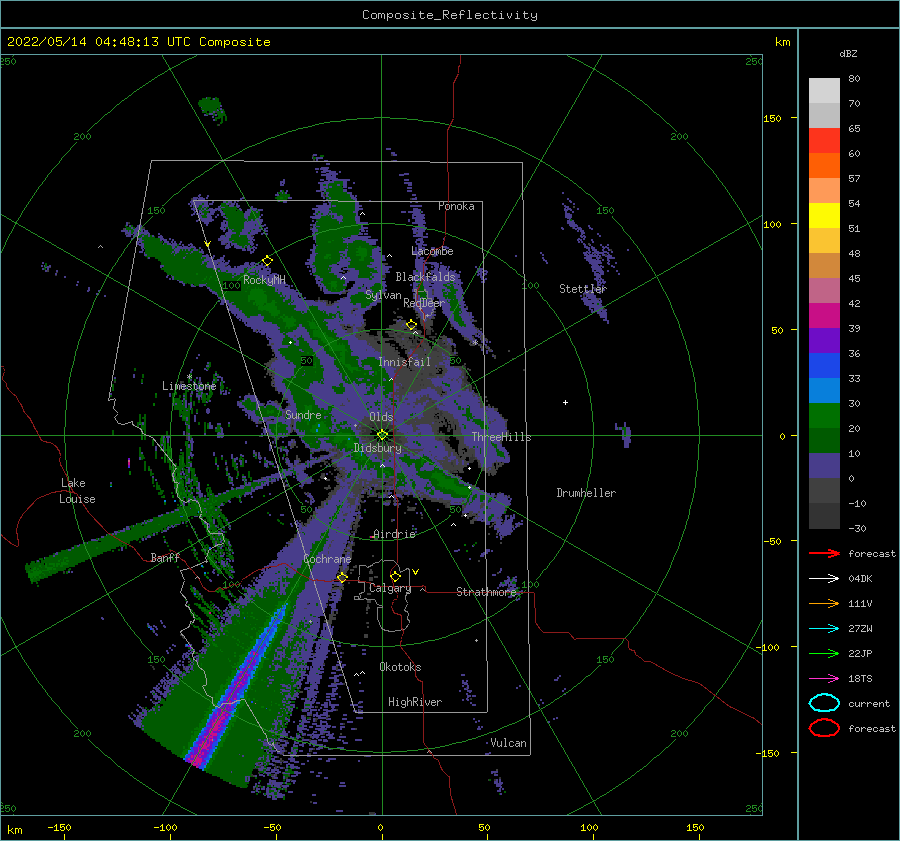Viewport: 900px width, 841px height.
Task: Click the cyan current ellipse icon
Action: tap(824, 703)
